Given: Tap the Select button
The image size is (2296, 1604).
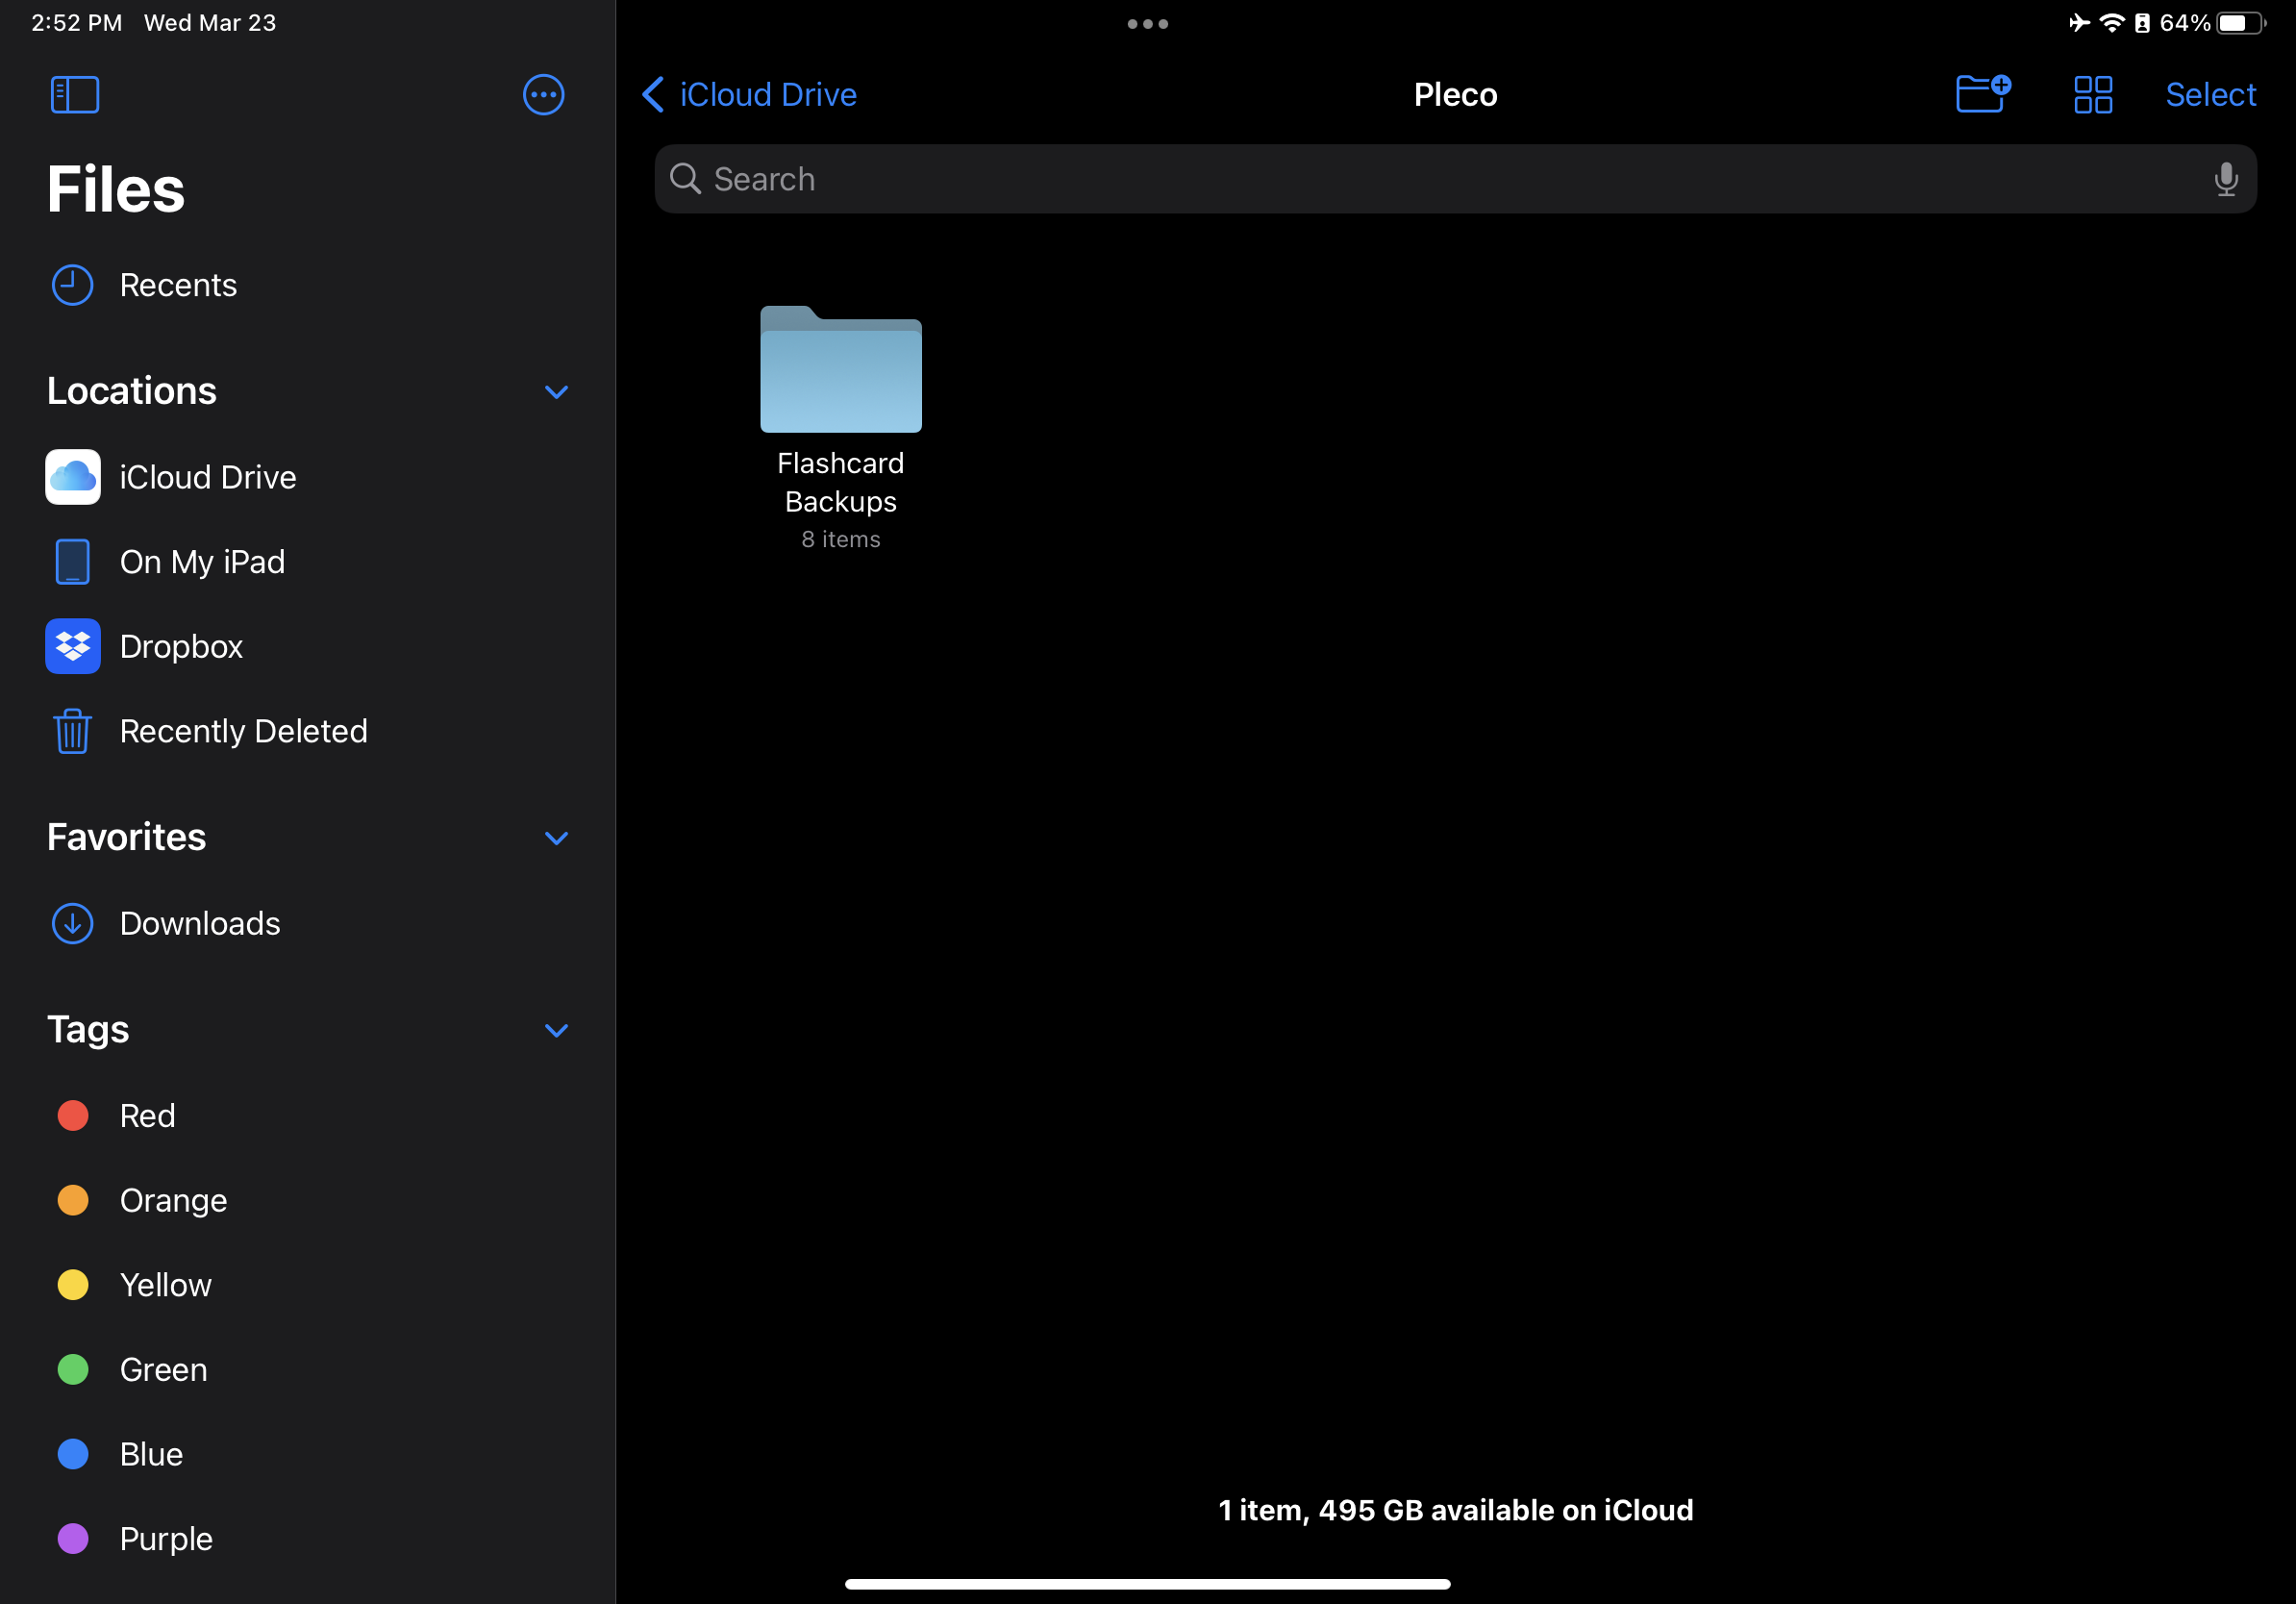Looking at the screenshot, I should click(x=2210, y=95).
